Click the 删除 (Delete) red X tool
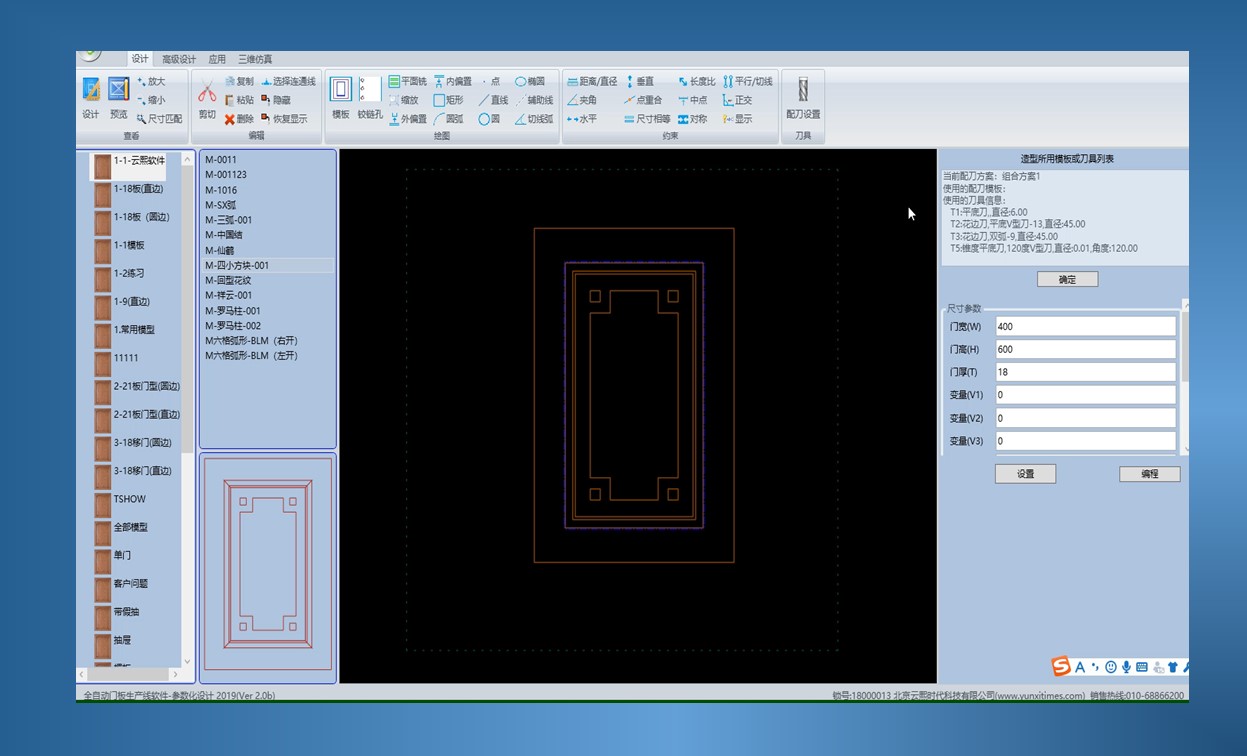Viewport: 1247px width, 756px height. coord(239,119)
